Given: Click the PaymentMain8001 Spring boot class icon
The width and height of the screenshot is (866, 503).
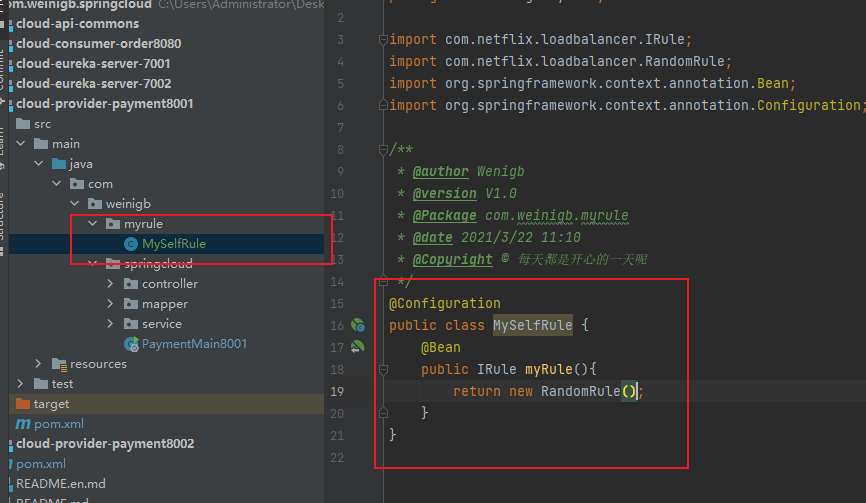Looking at the screenshot, I should click(131, 344).
